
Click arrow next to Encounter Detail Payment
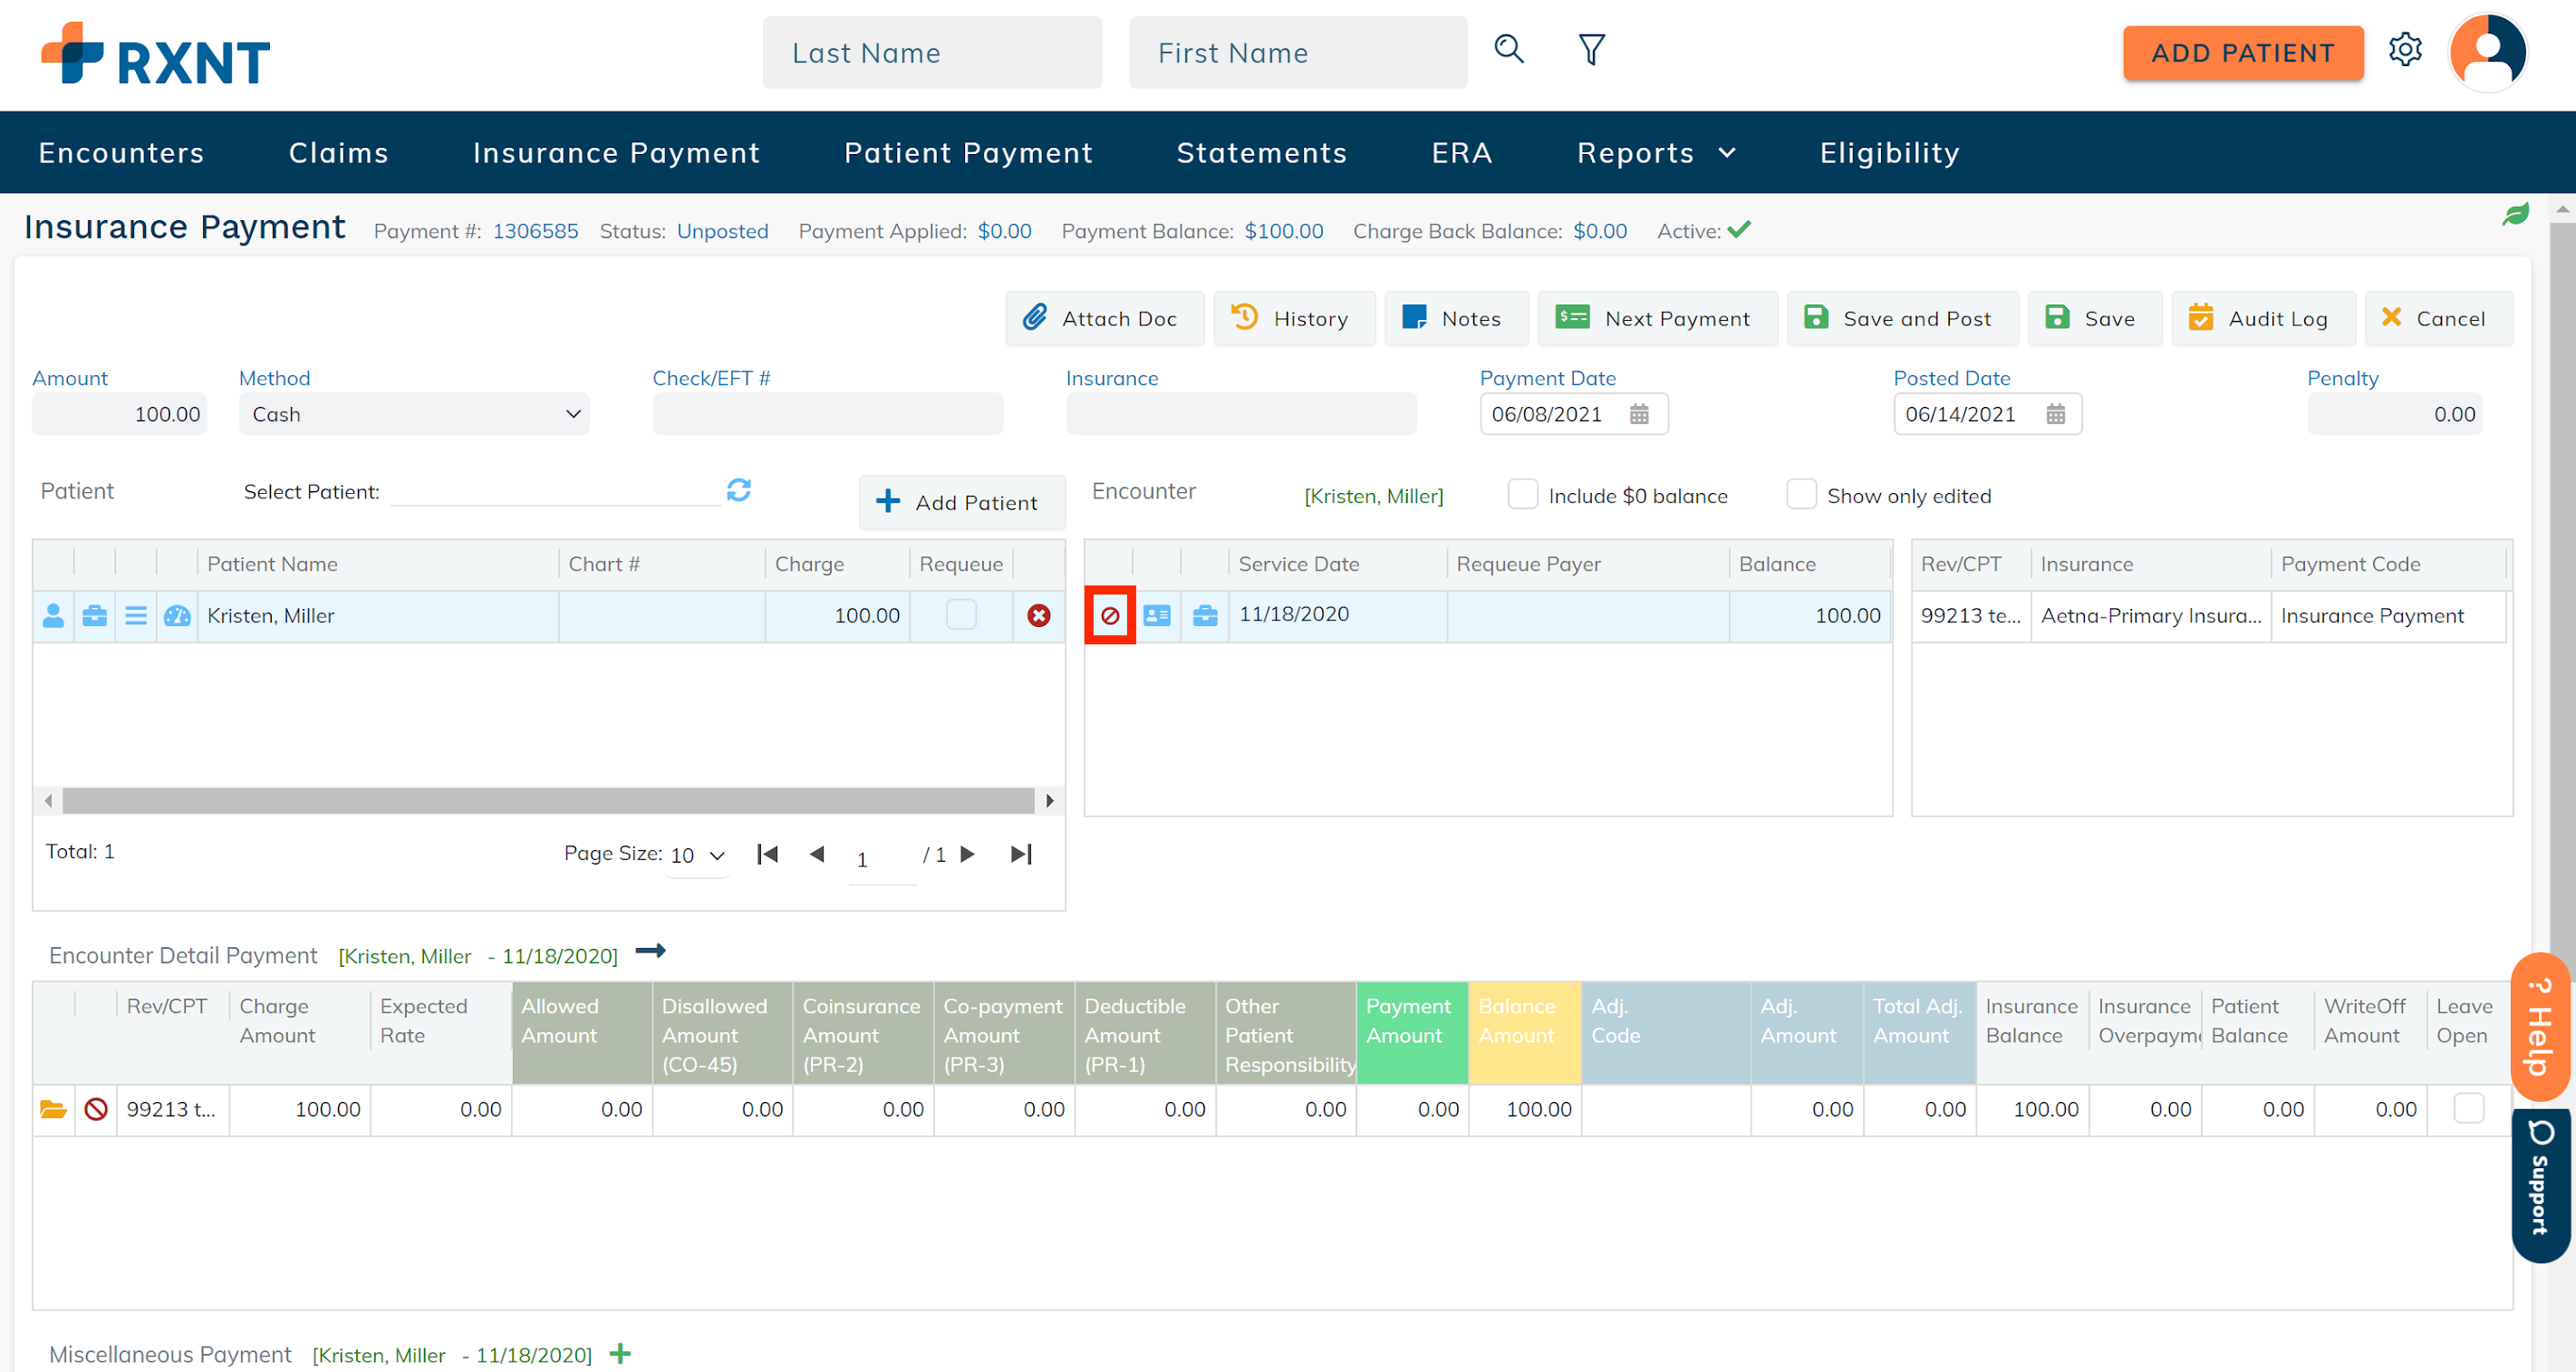pos(651,951)
